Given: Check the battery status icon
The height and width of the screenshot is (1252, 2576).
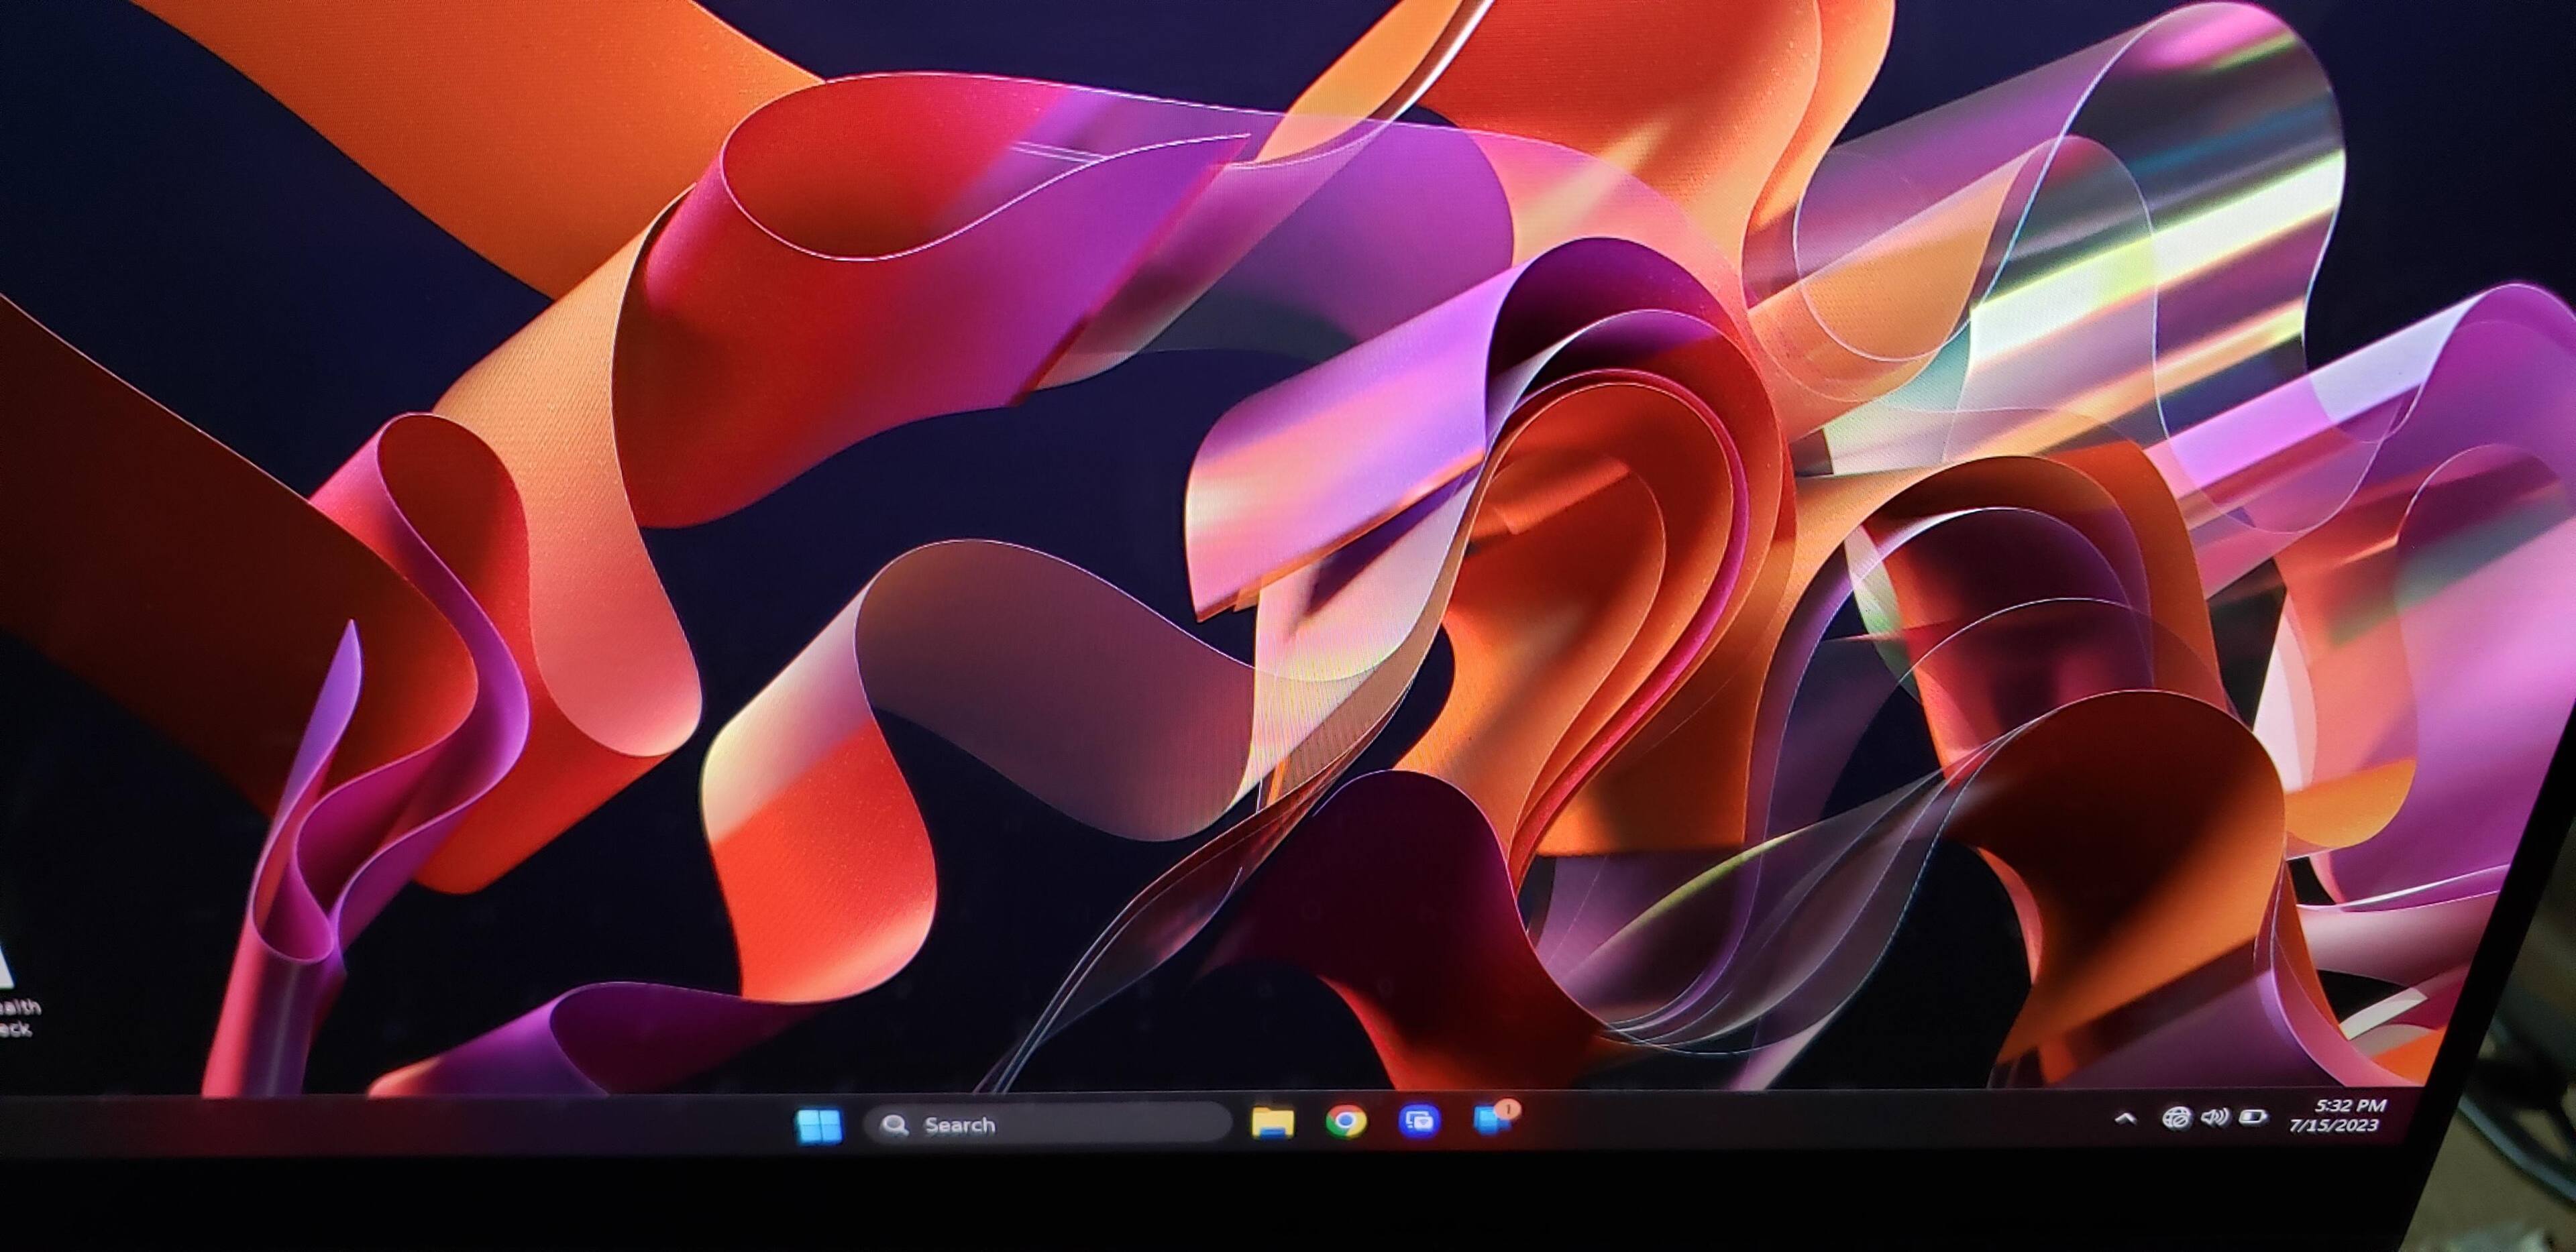Looking at the screenshot, I should click(2252, 1117).
